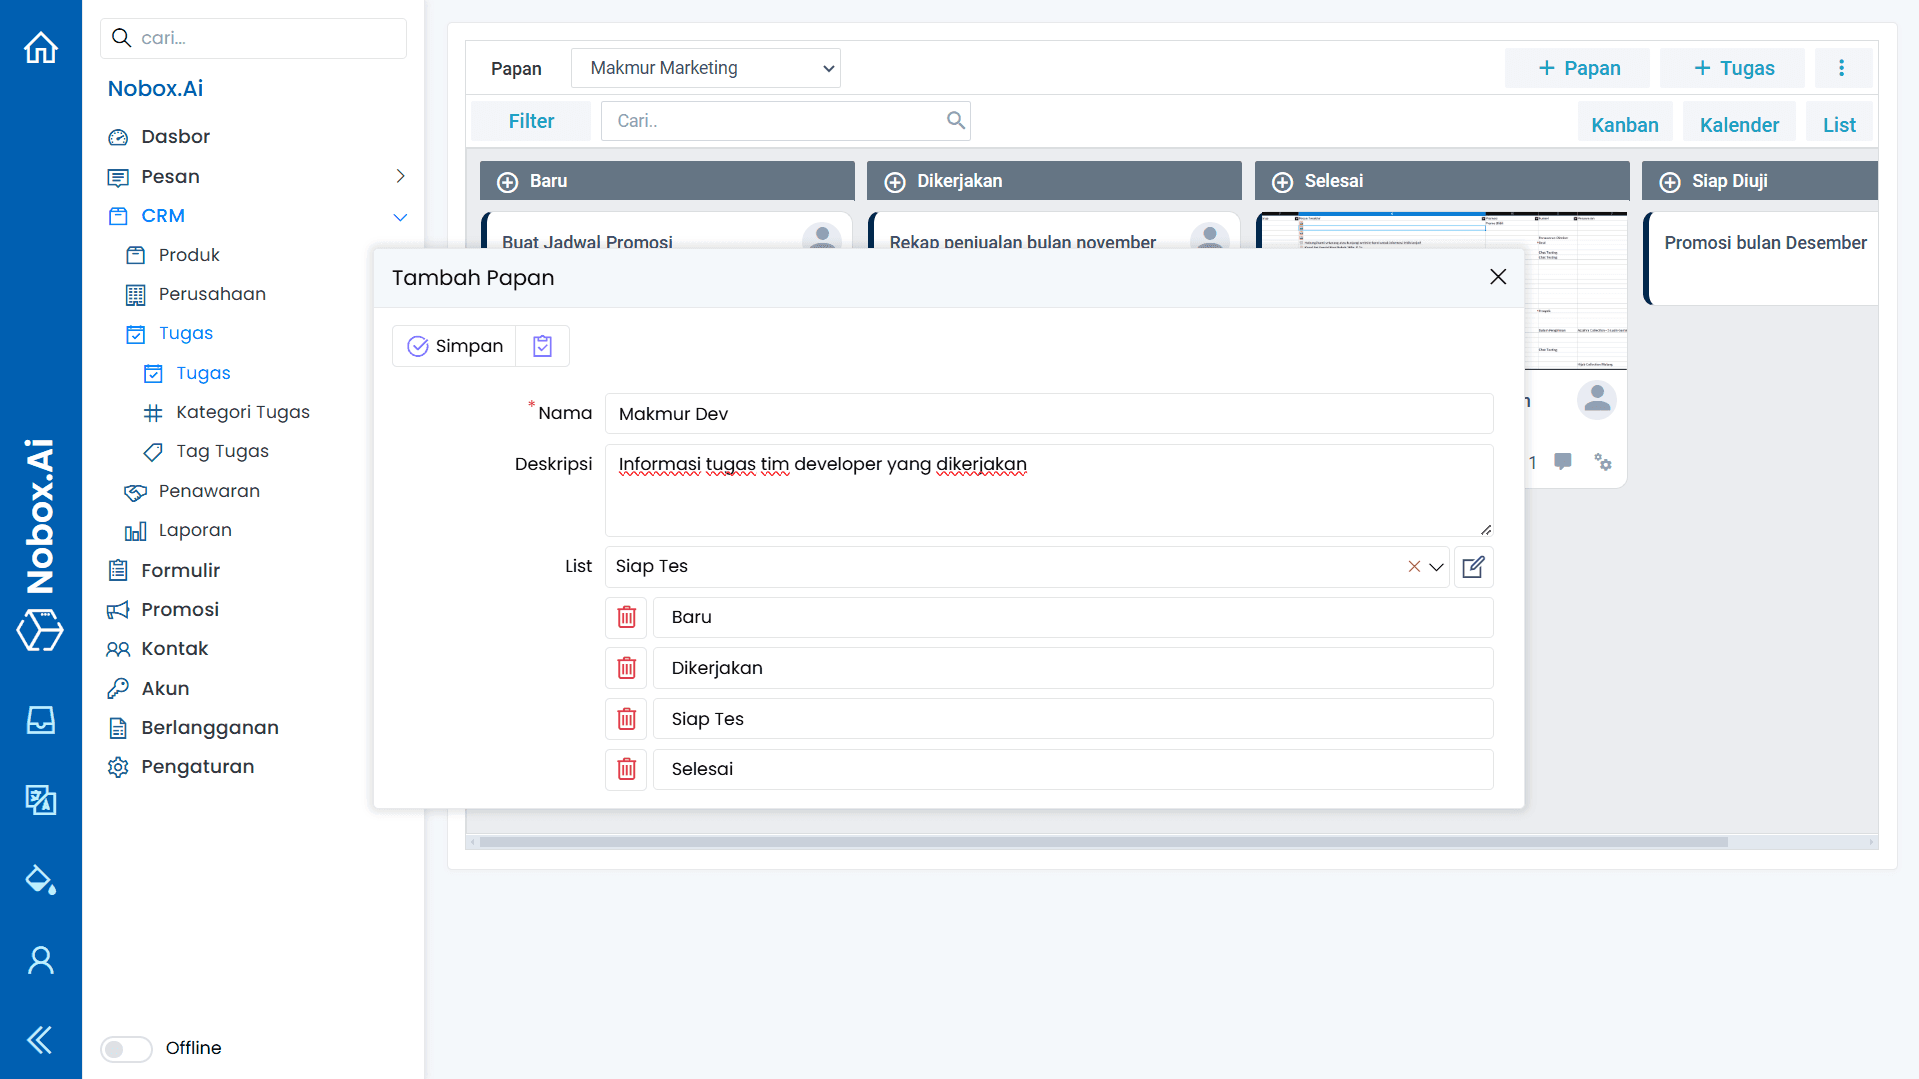This screenshot has height=1079, width=1919.
Task: Open the Makmur Marketing board dropdown
Action: point(705,68)
